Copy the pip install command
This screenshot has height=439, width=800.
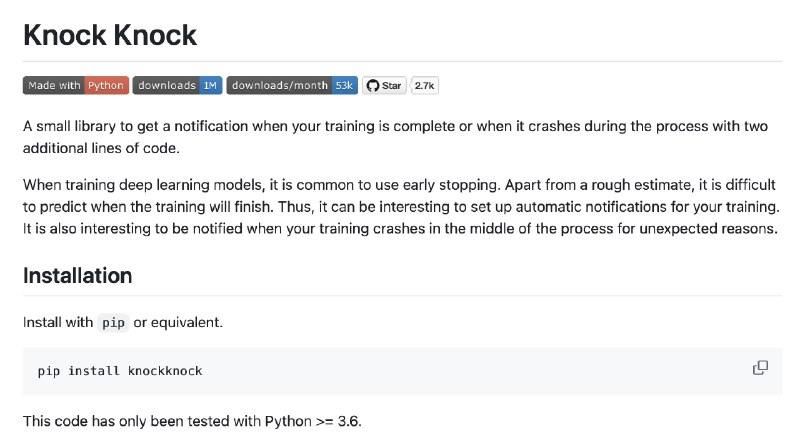point(760,368)
